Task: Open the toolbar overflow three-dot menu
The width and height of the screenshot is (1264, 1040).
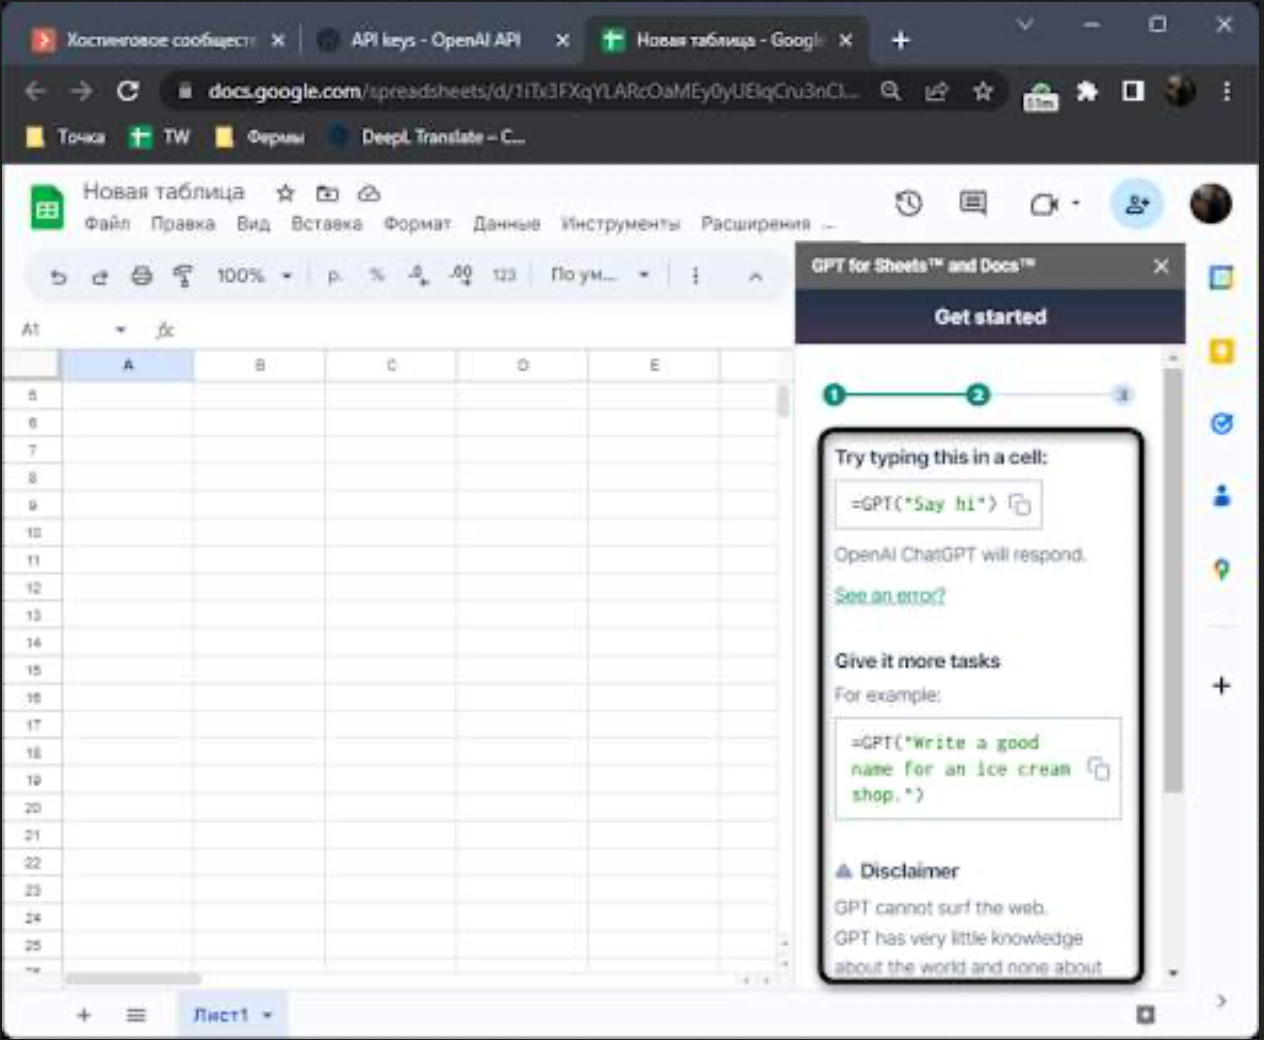Action: (695, 275)
